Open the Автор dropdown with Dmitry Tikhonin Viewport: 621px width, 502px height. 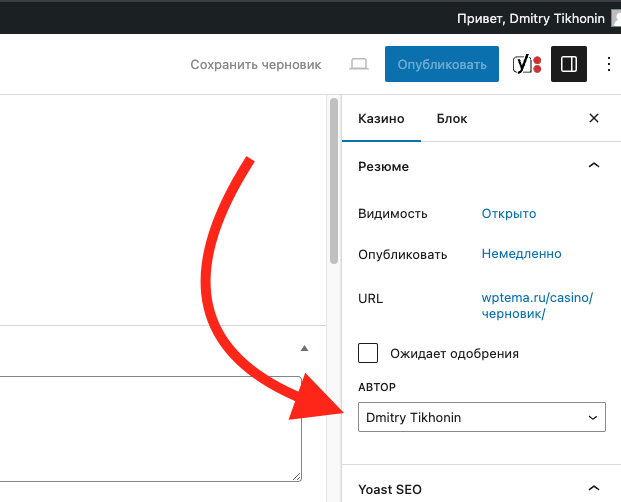click(481, 417)
